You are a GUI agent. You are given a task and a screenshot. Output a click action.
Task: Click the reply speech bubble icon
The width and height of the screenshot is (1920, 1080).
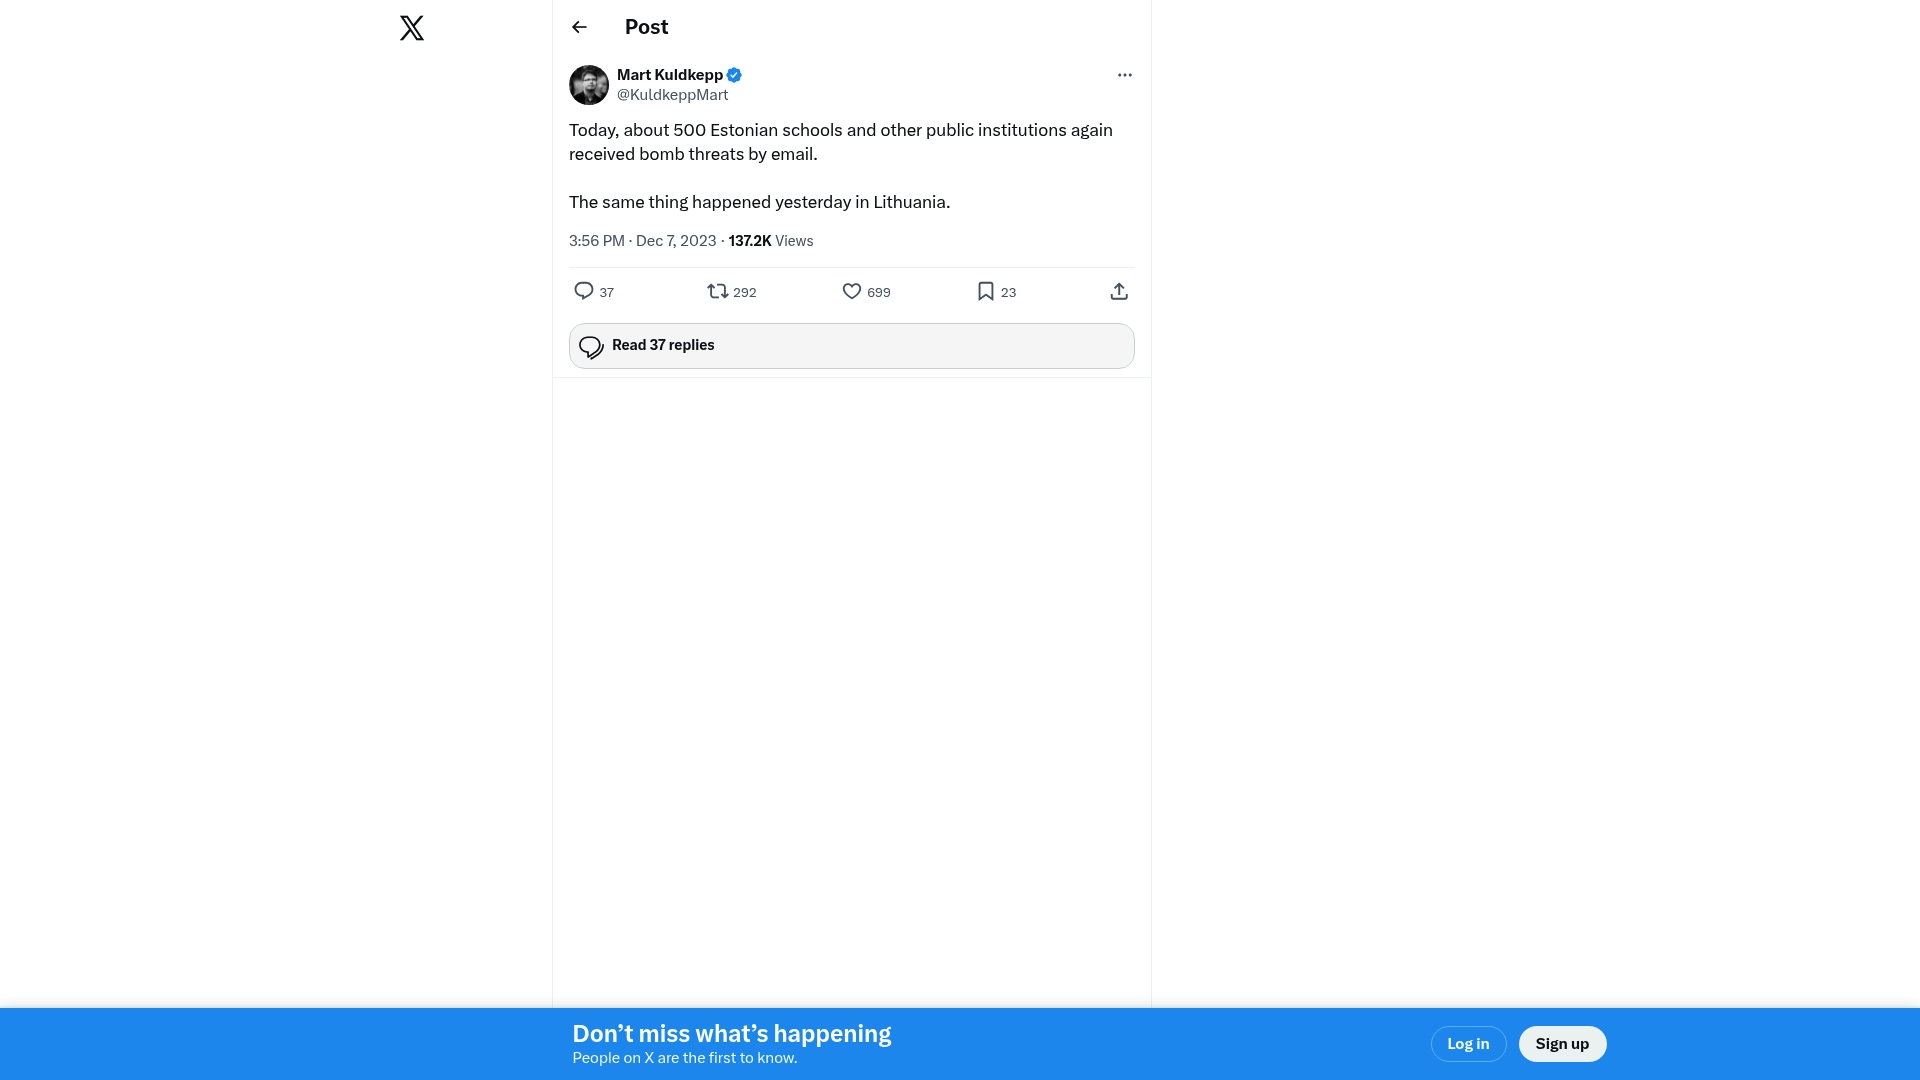point(584,291)
